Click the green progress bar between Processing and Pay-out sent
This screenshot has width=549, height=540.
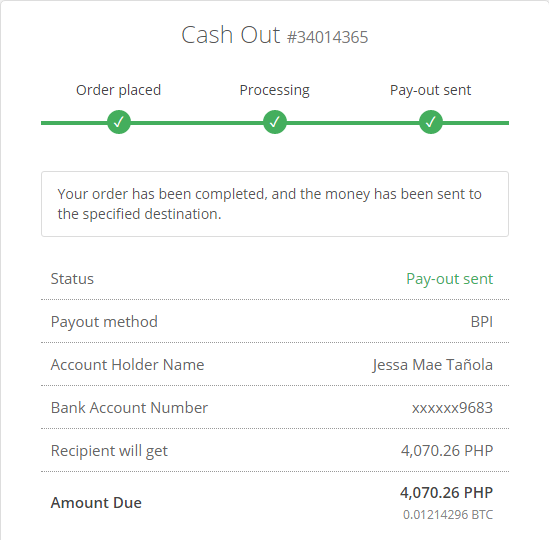(353, 123)
